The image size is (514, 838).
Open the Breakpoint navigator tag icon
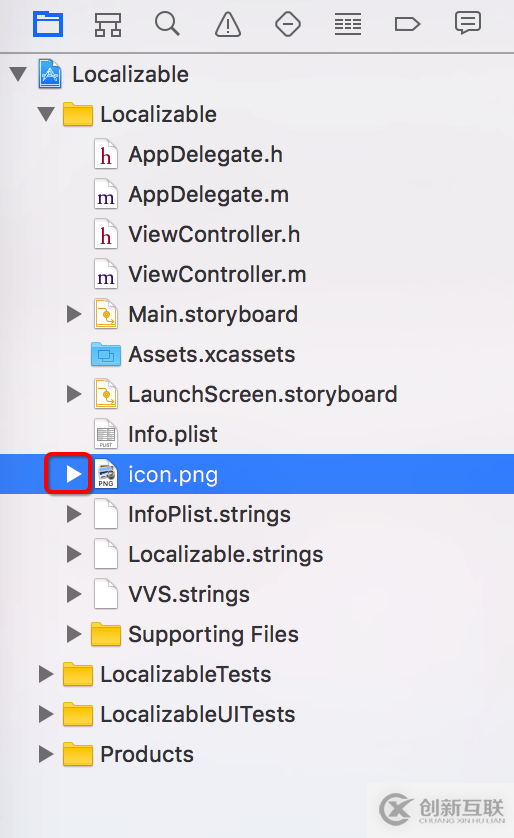coord(407,24)
